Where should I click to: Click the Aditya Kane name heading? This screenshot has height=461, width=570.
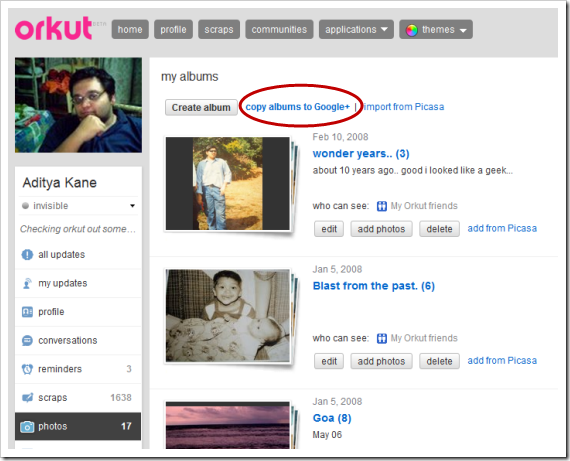[x=60, y=183]
